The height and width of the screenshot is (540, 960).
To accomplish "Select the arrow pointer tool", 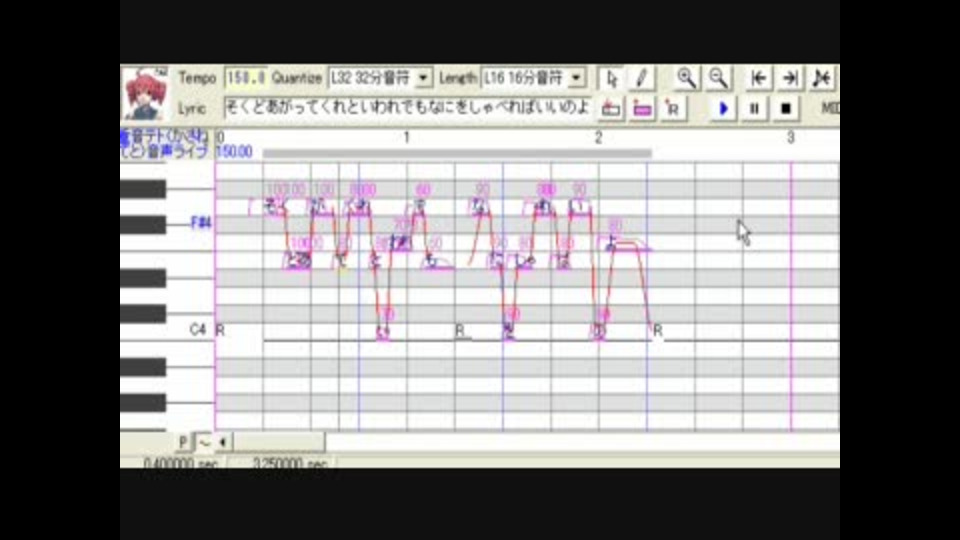I will pos(611,78).
